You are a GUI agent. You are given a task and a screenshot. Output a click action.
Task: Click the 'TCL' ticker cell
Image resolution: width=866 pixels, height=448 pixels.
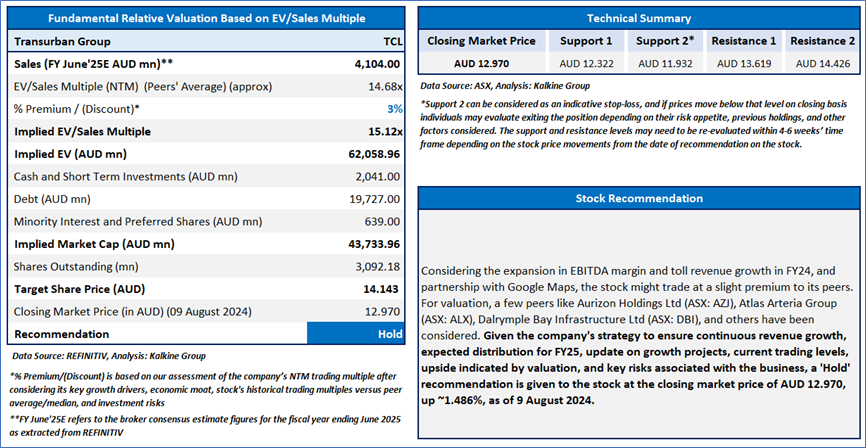click(x=393, y=41)
